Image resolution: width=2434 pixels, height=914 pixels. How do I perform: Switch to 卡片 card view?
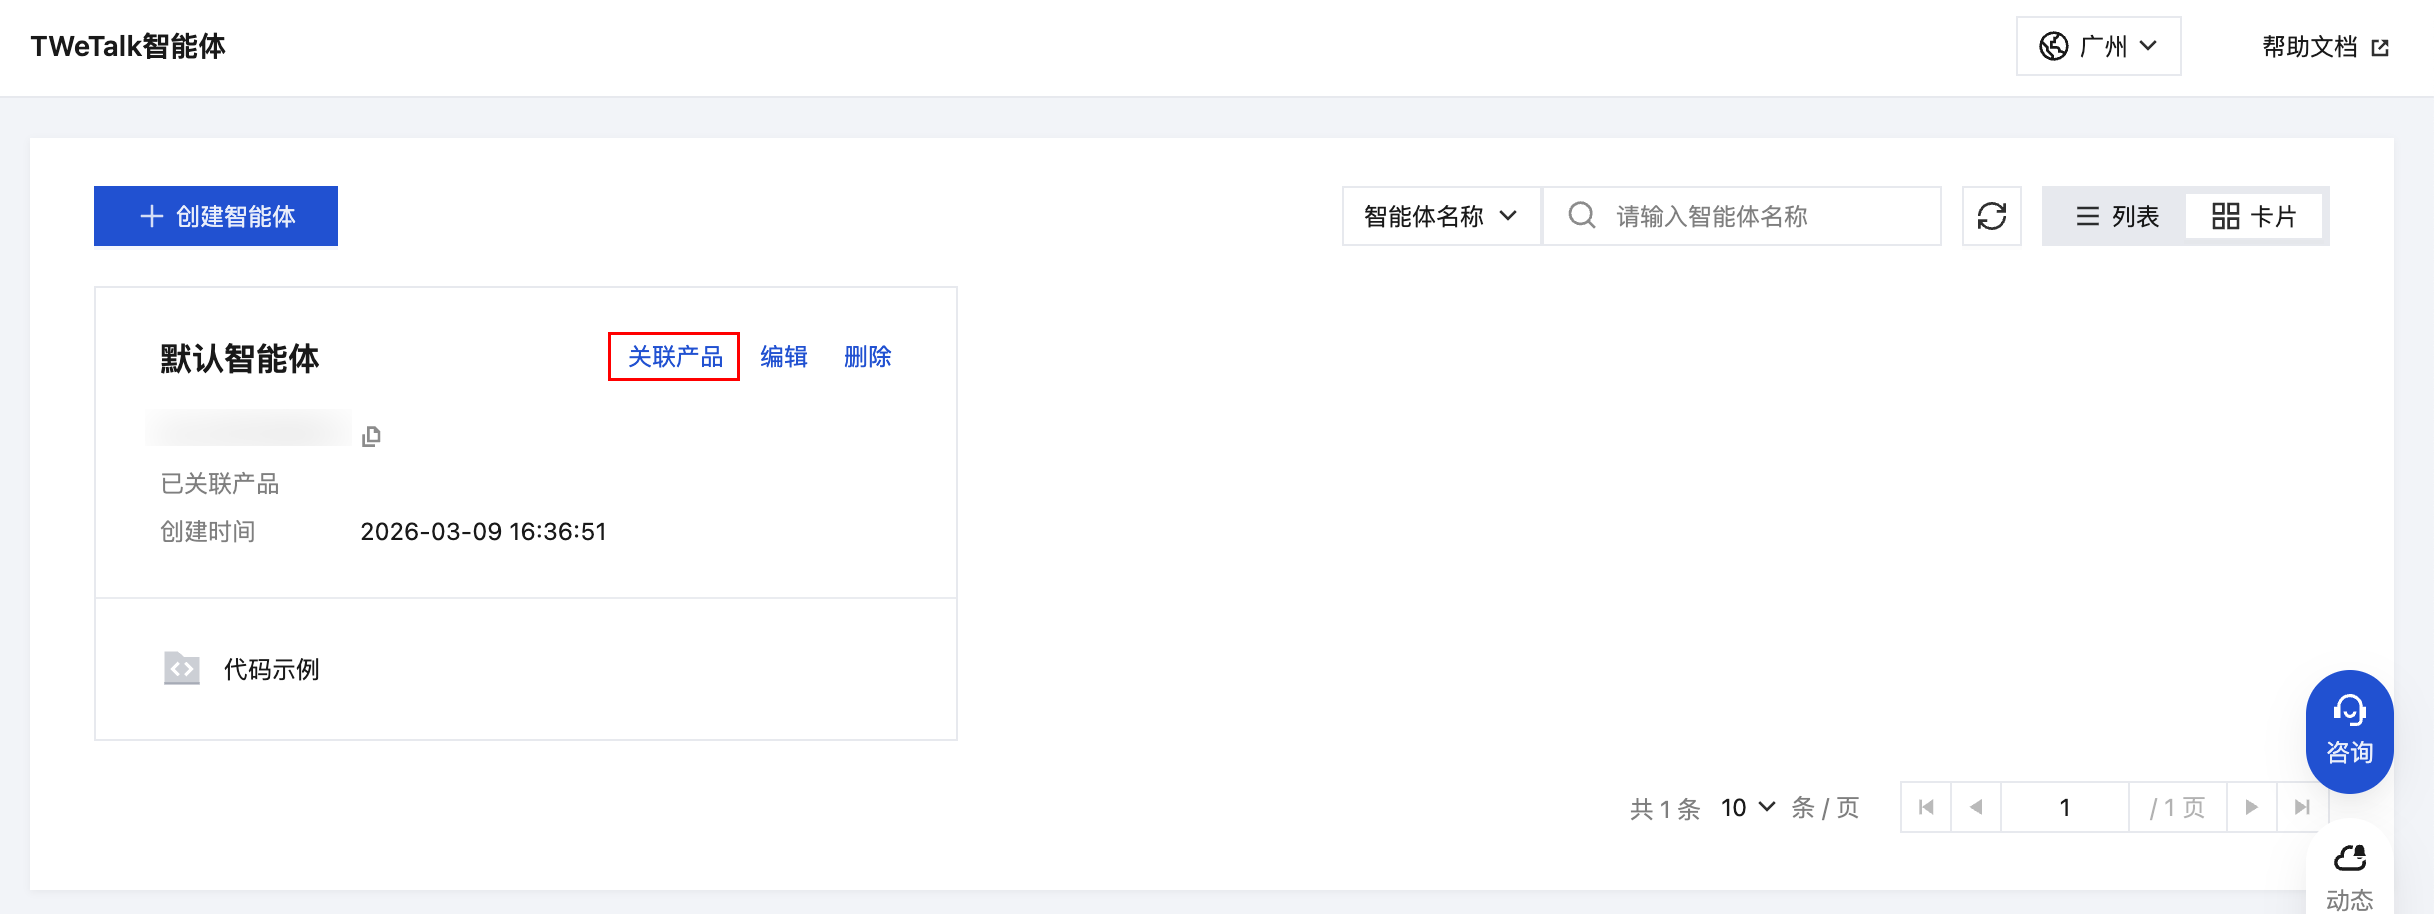point(2254,216)
